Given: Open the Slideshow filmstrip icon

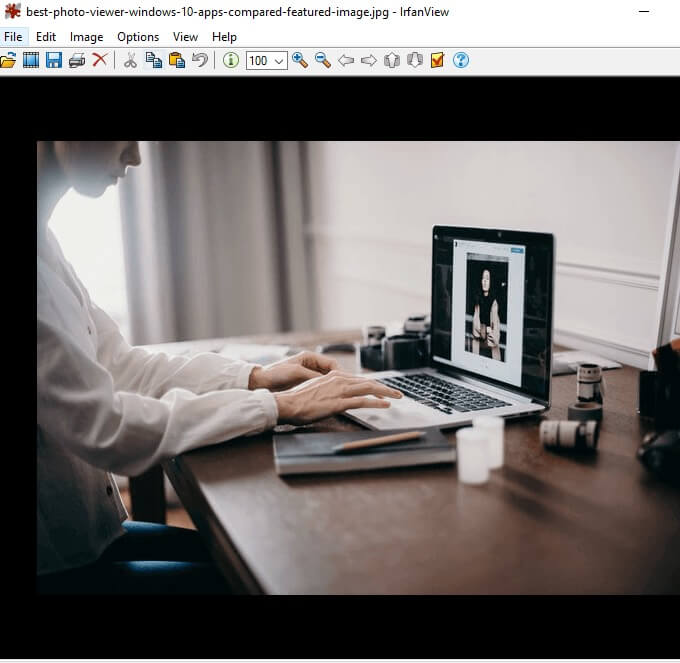Looking at the screenshot, I should (31, 60).
